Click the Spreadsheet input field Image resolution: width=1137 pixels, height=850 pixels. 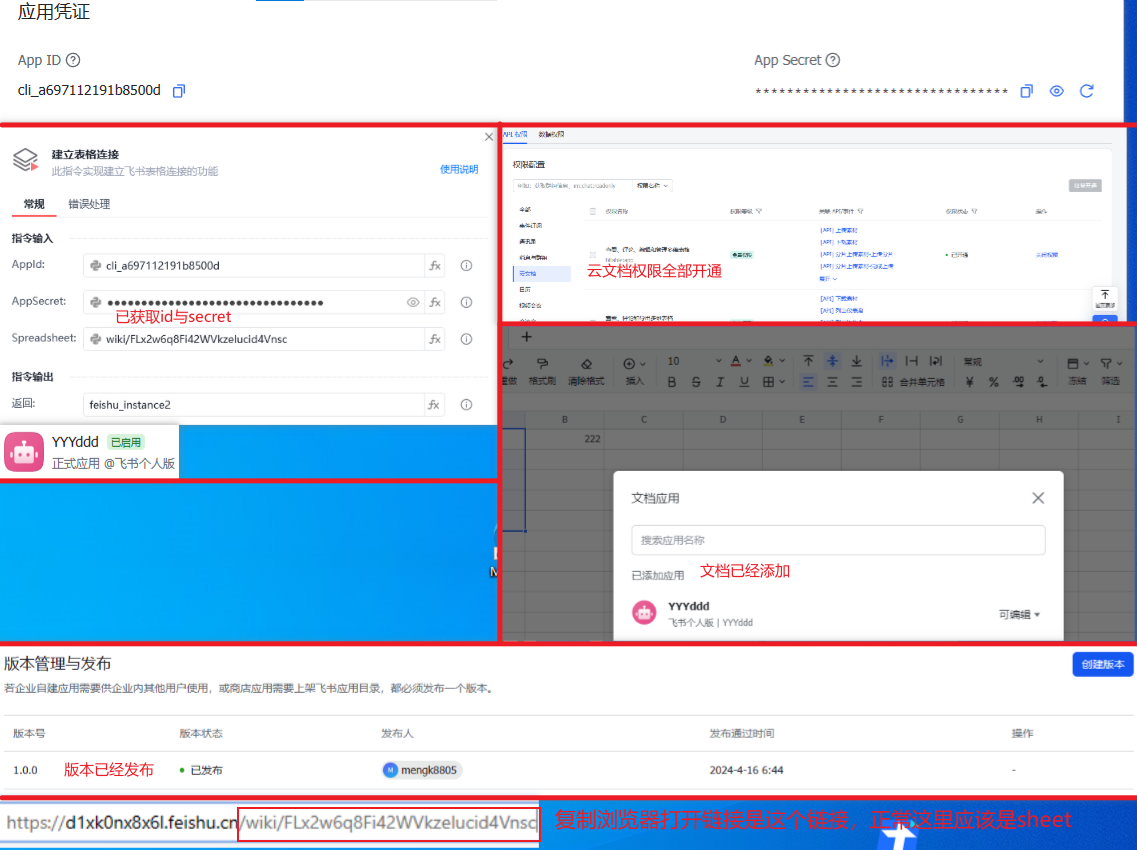point(253,339)
